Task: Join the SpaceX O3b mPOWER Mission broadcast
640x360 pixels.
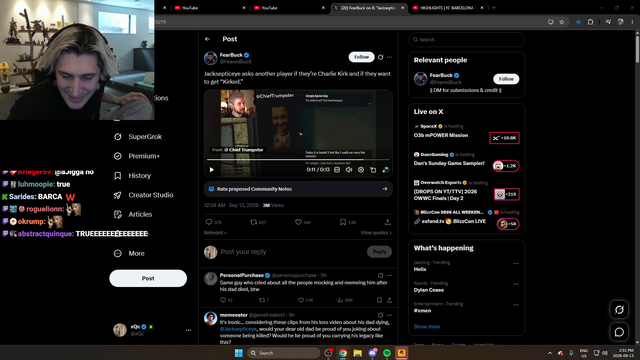Action: pos(504,138)
